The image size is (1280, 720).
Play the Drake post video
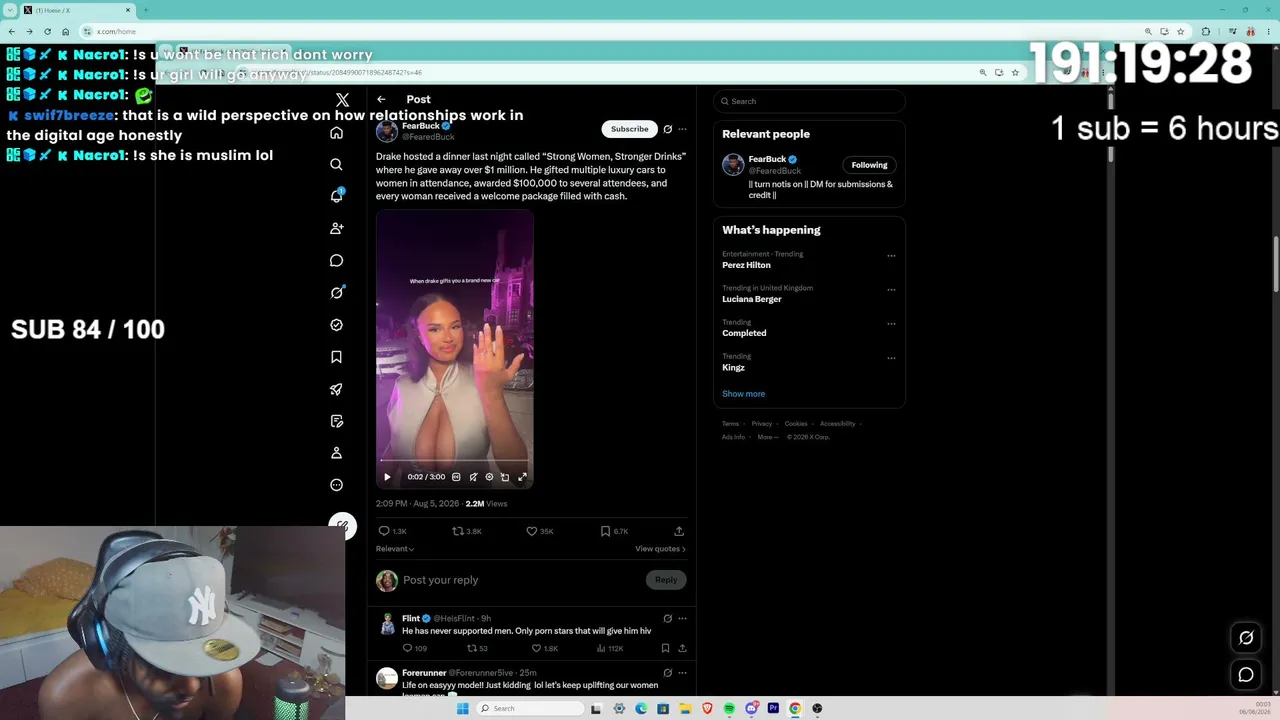pyautogui.click(x=387, y=477)
